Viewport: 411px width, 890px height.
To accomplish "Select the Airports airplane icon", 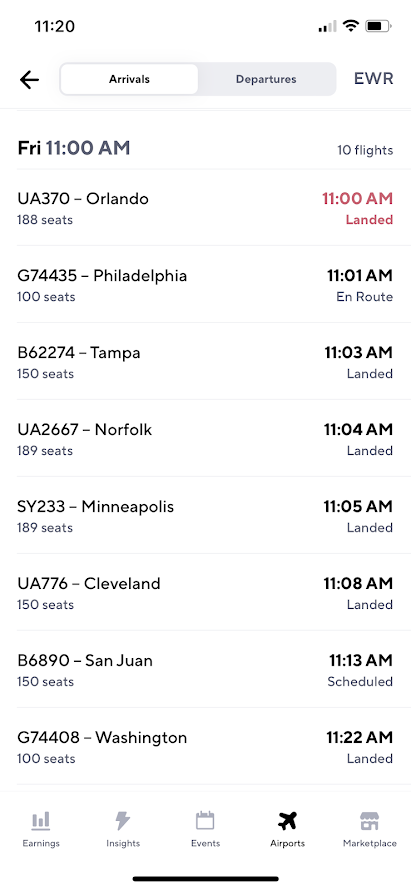I will tap(287, 820).
